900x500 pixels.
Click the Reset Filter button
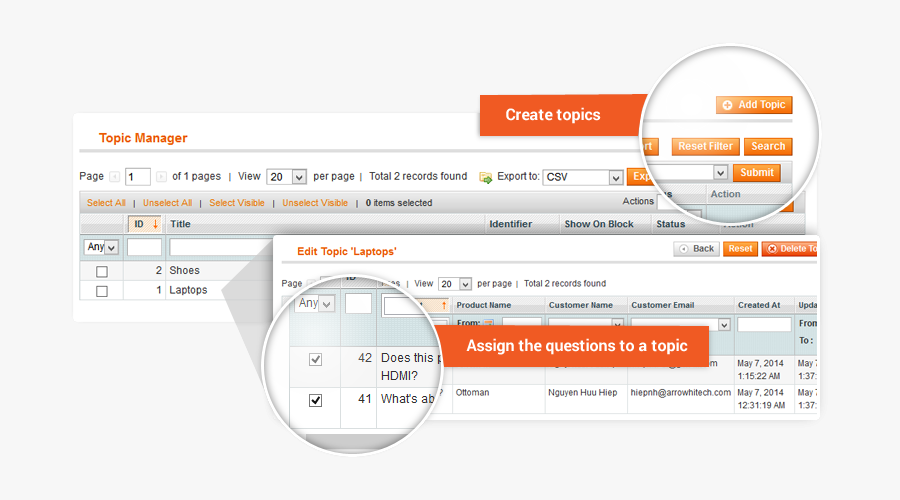705,146
